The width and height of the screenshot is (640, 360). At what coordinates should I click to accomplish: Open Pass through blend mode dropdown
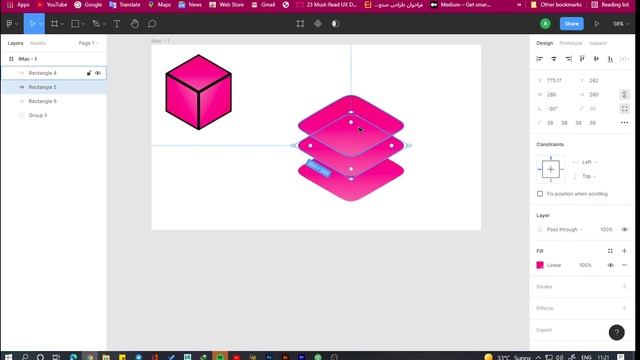click(x=564, y=229)
